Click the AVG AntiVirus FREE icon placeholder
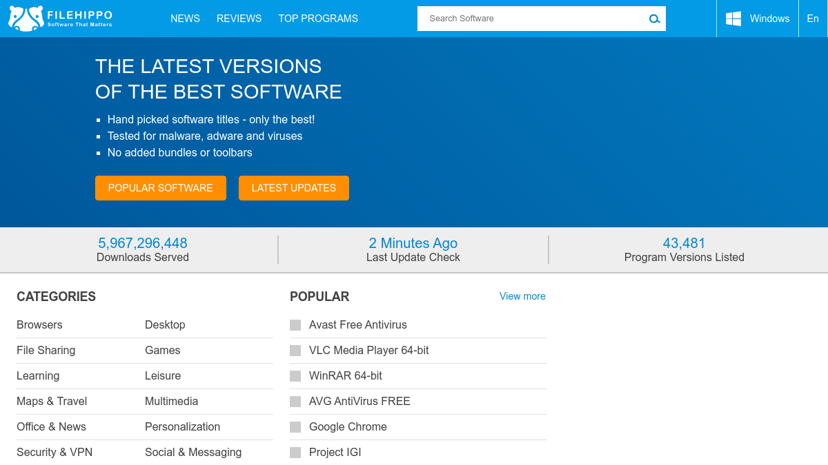The height and width of the screenshot is (465, 828). 295,402
